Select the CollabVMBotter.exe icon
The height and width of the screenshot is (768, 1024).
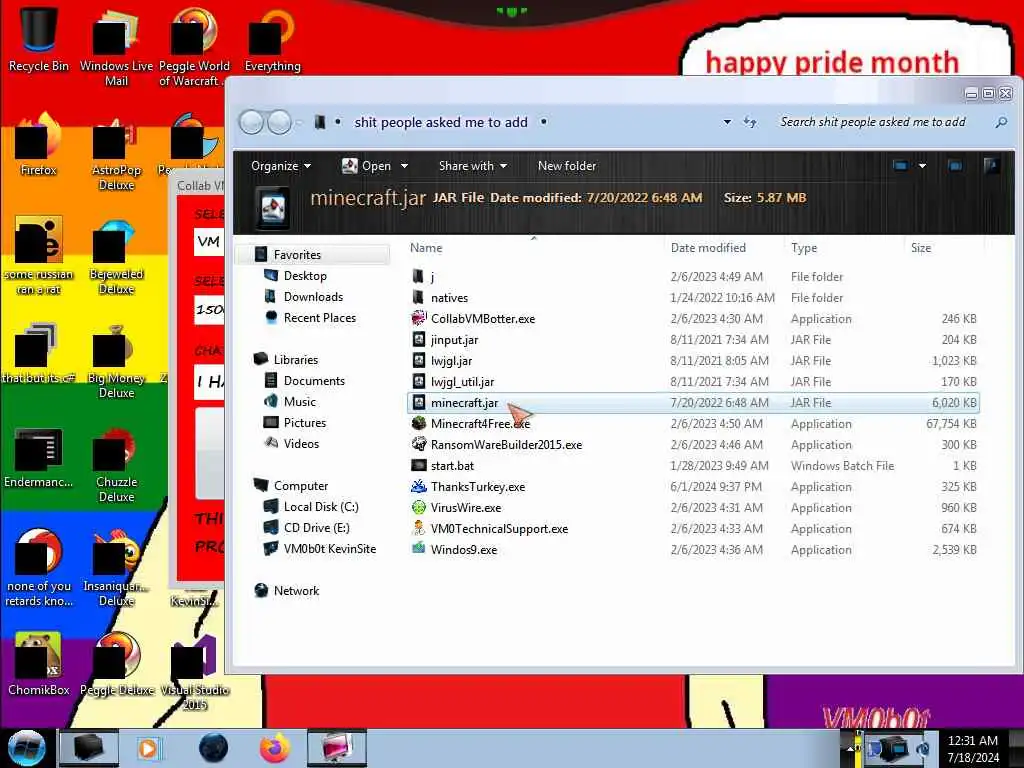(x=419, y=318)
